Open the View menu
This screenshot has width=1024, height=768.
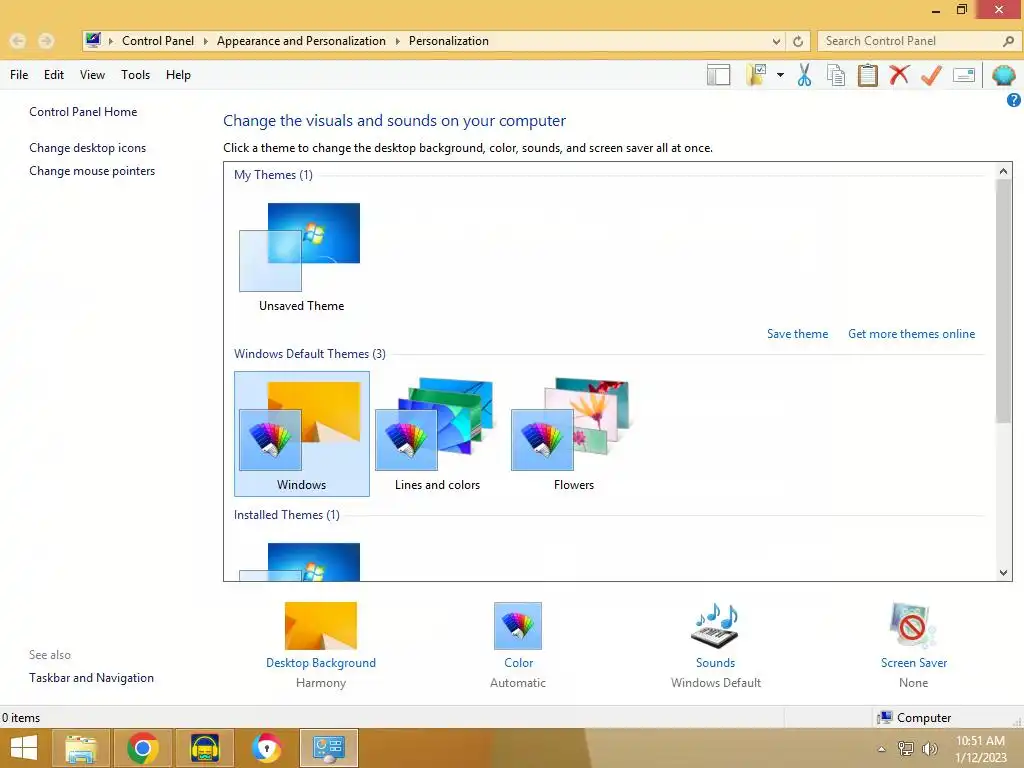click(x=92, y=74)
